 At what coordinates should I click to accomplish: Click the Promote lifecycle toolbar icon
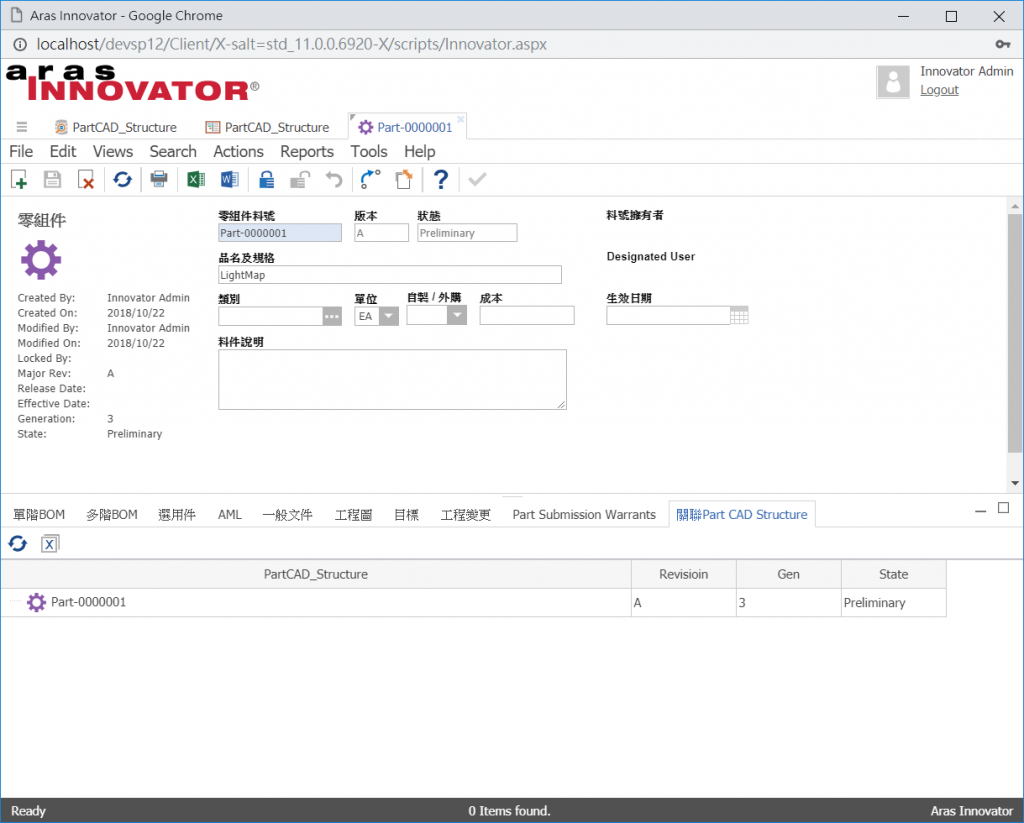click(x=370, y=179)
